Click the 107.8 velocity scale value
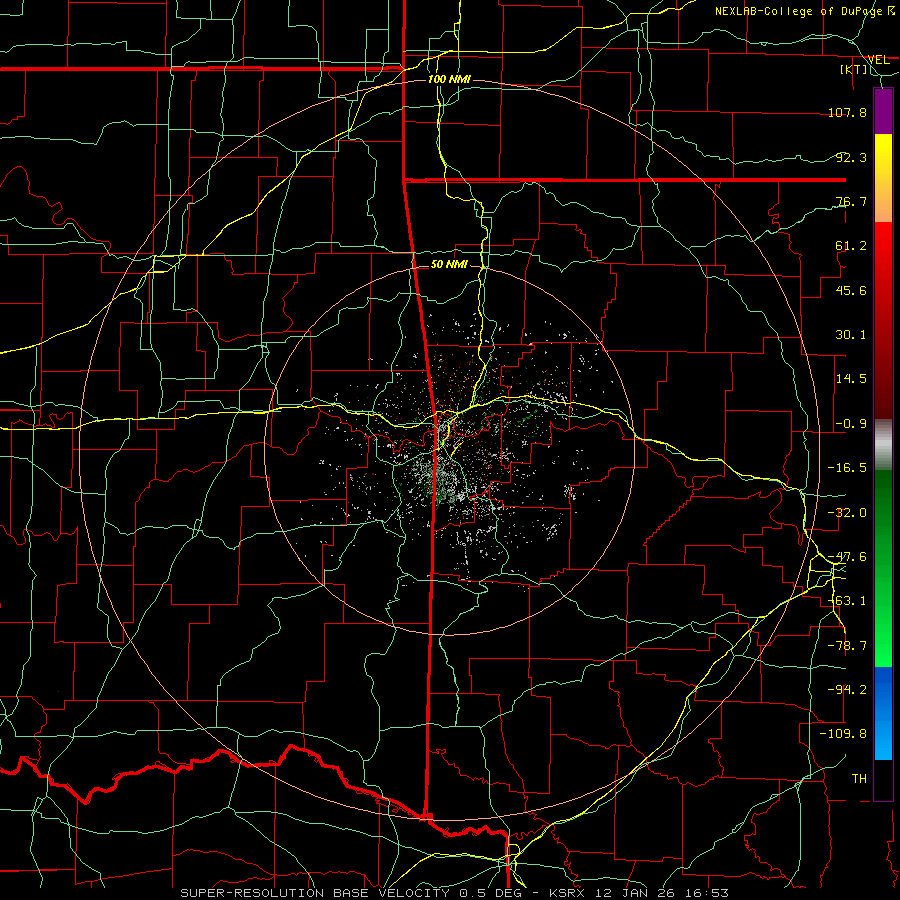This screenshot has height=900, width=900. 848,112
